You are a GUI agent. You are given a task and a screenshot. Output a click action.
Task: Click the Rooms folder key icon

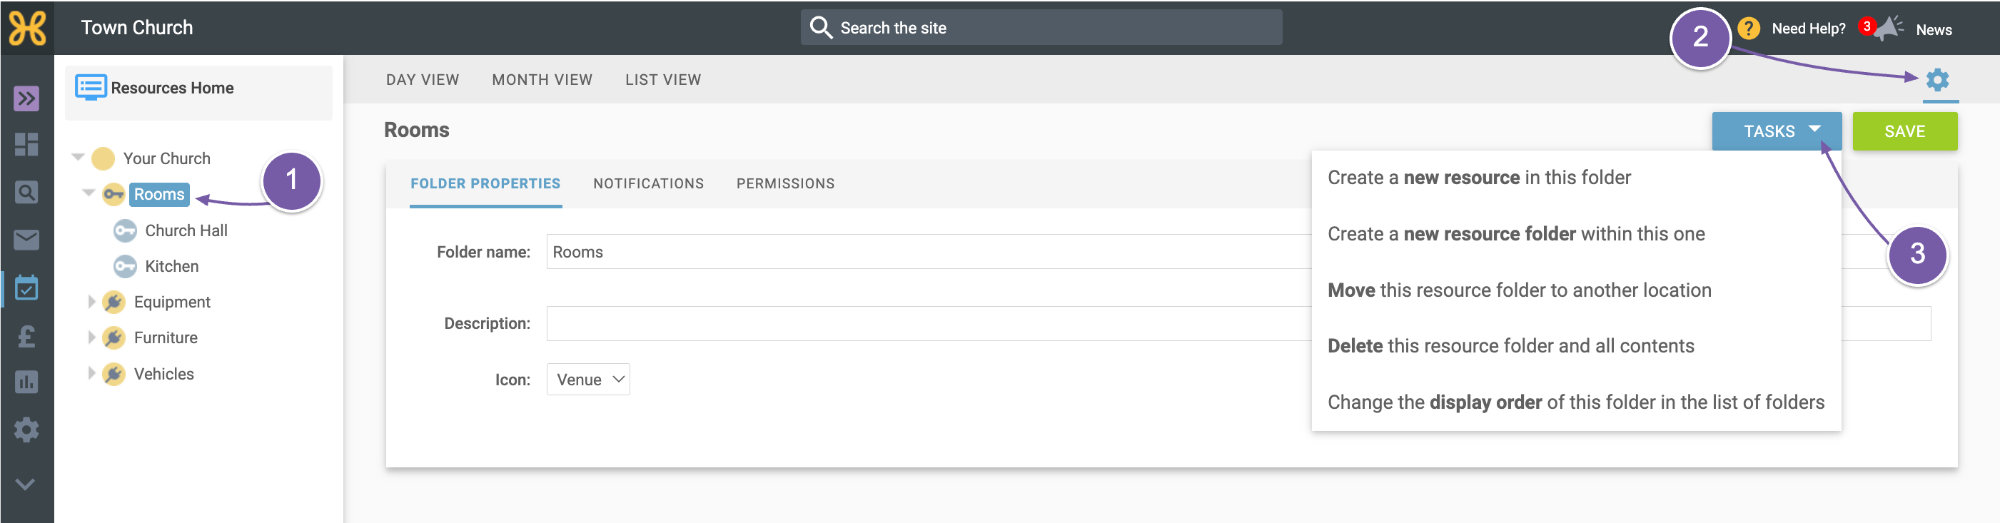pyautogui.click(x=114, y=194)
